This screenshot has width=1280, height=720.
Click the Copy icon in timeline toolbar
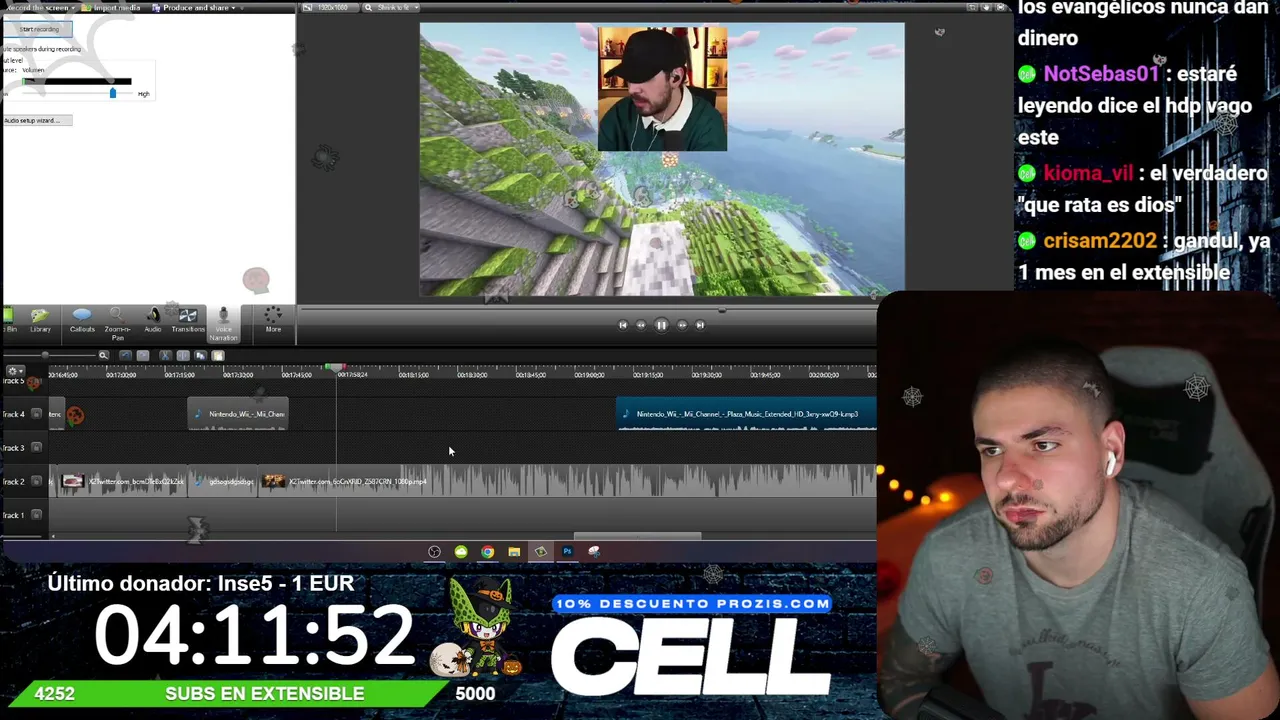point(200,355)
